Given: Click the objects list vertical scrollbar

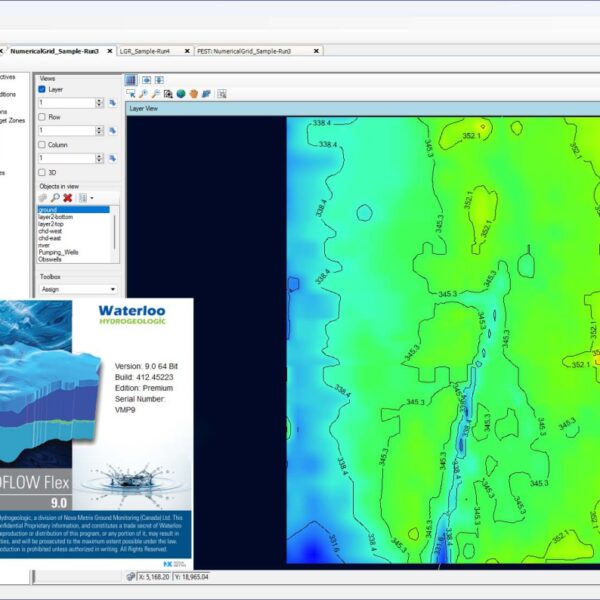Looking at the screenshot, I should [114, 234].
